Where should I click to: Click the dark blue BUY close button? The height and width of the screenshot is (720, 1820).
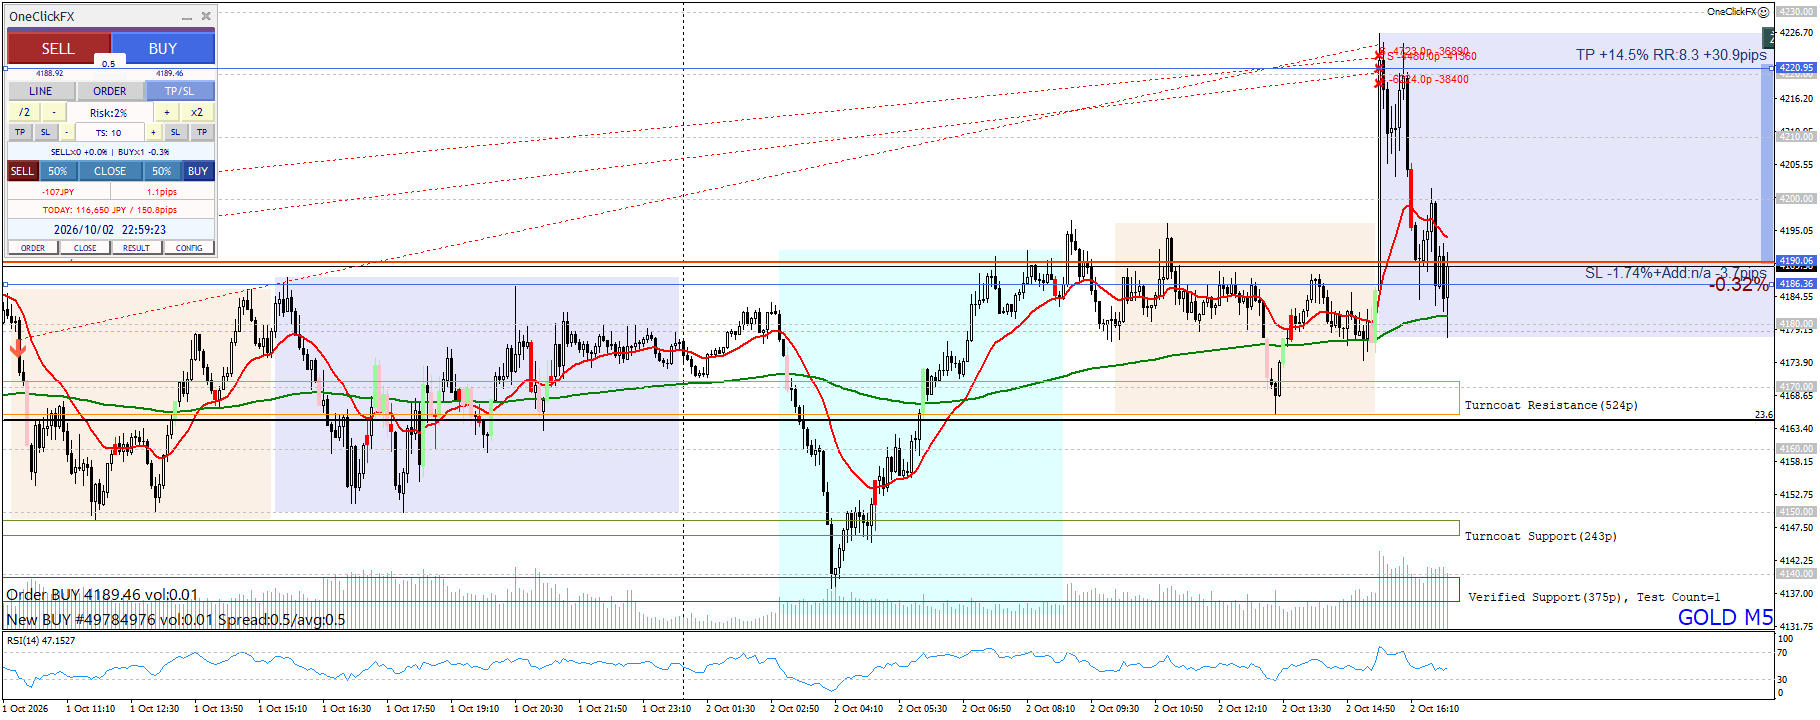tap(198, 171)
